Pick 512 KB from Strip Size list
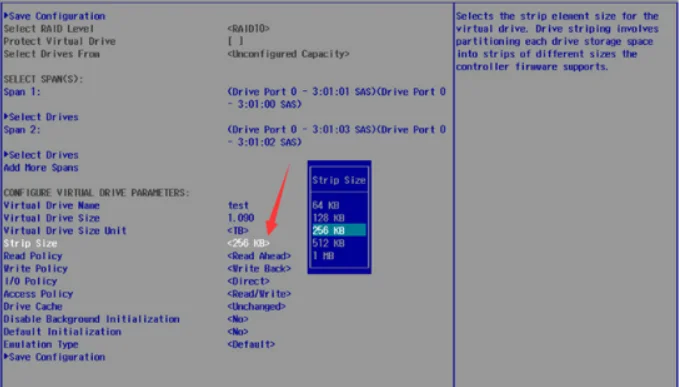Viewport: 679px width, 387px height. [328, 243]
